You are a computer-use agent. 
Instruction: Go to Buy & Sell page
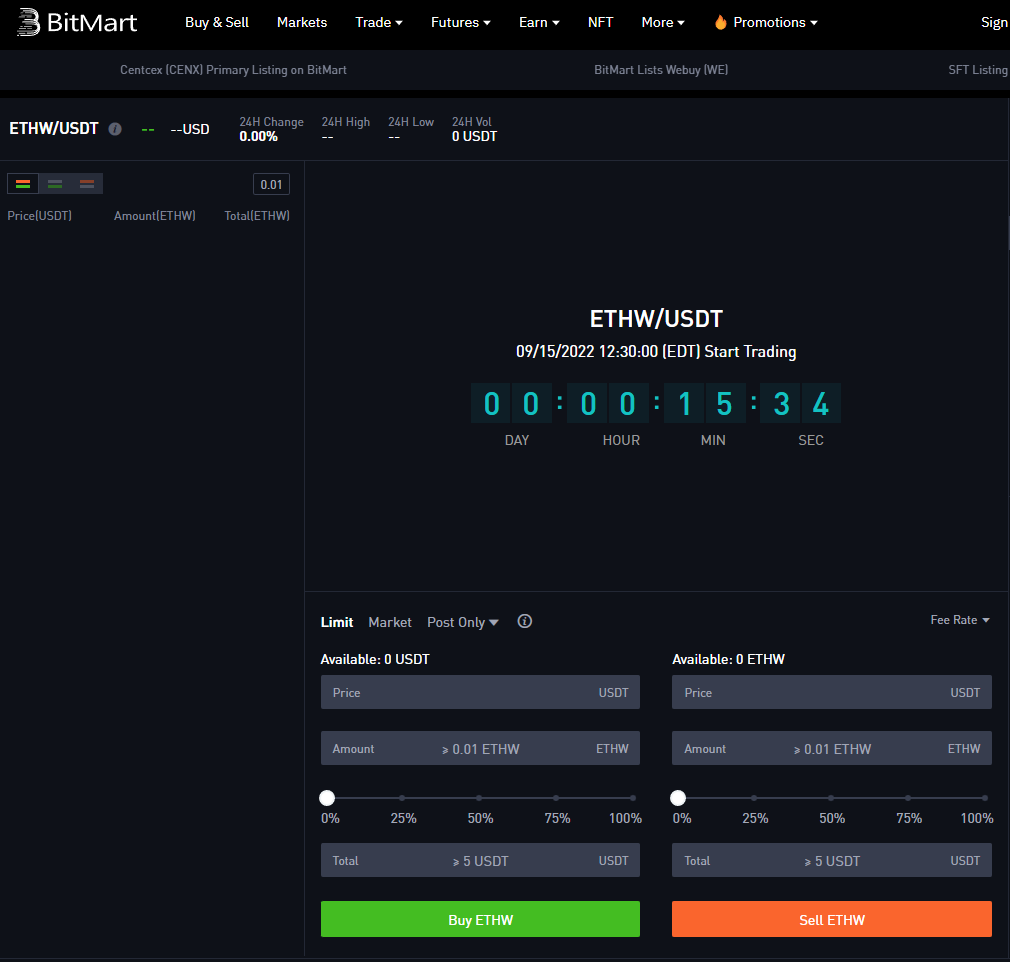[217, 23]
